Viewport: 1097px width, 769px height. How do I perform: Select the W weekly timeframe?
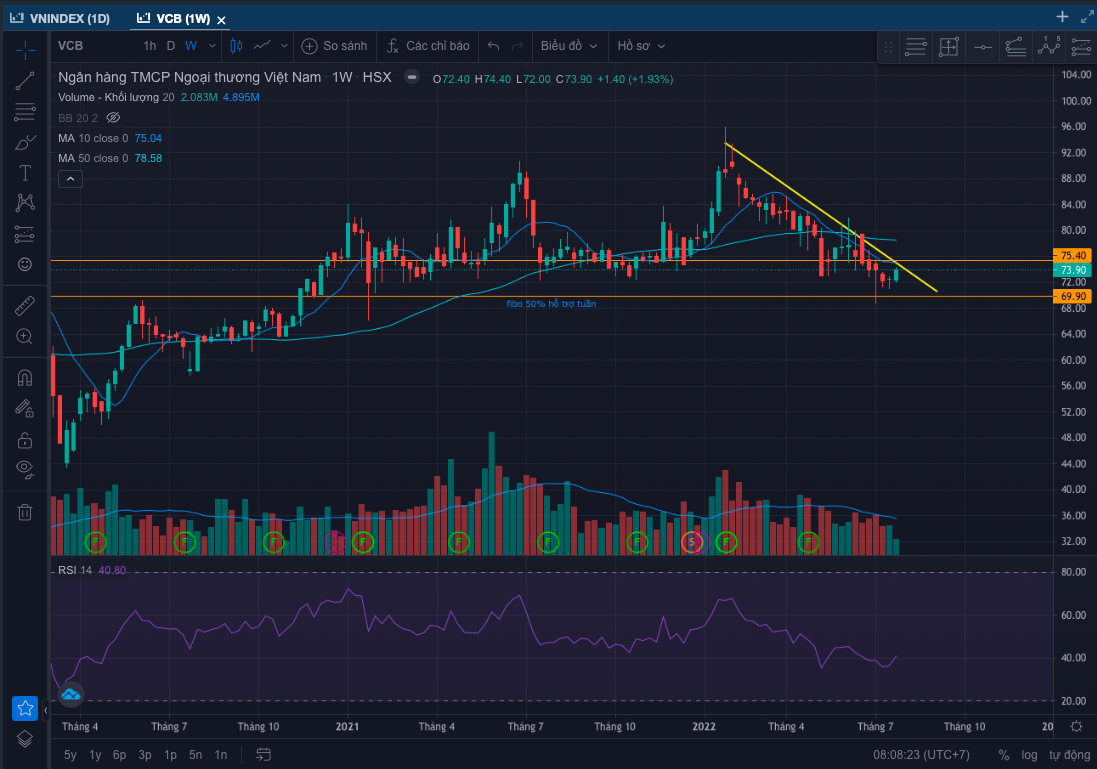(x=191, y=46)
